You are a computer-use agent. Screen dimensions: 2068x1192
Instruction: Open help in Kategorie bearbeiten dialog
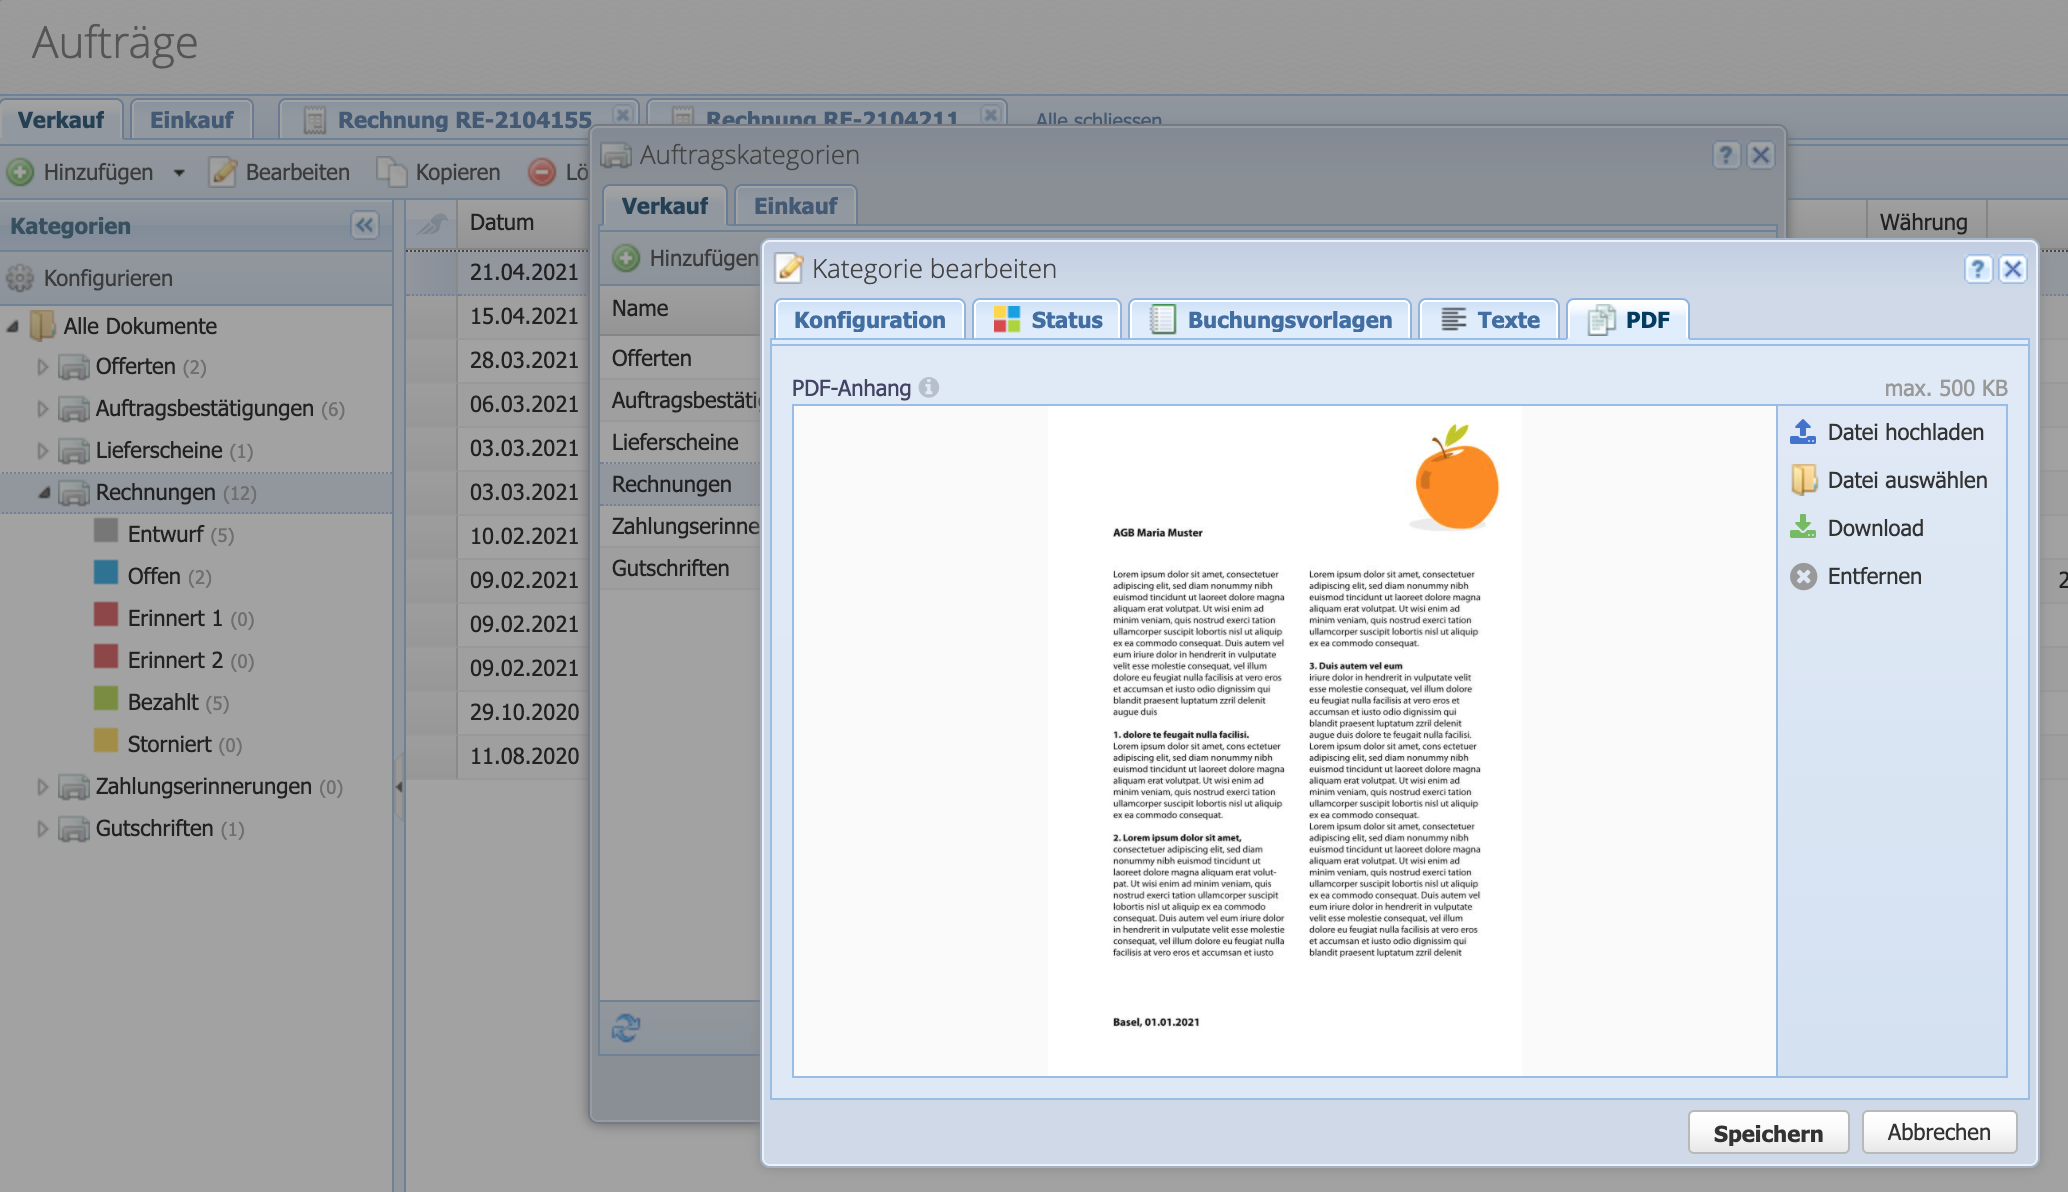[1977, 269]
